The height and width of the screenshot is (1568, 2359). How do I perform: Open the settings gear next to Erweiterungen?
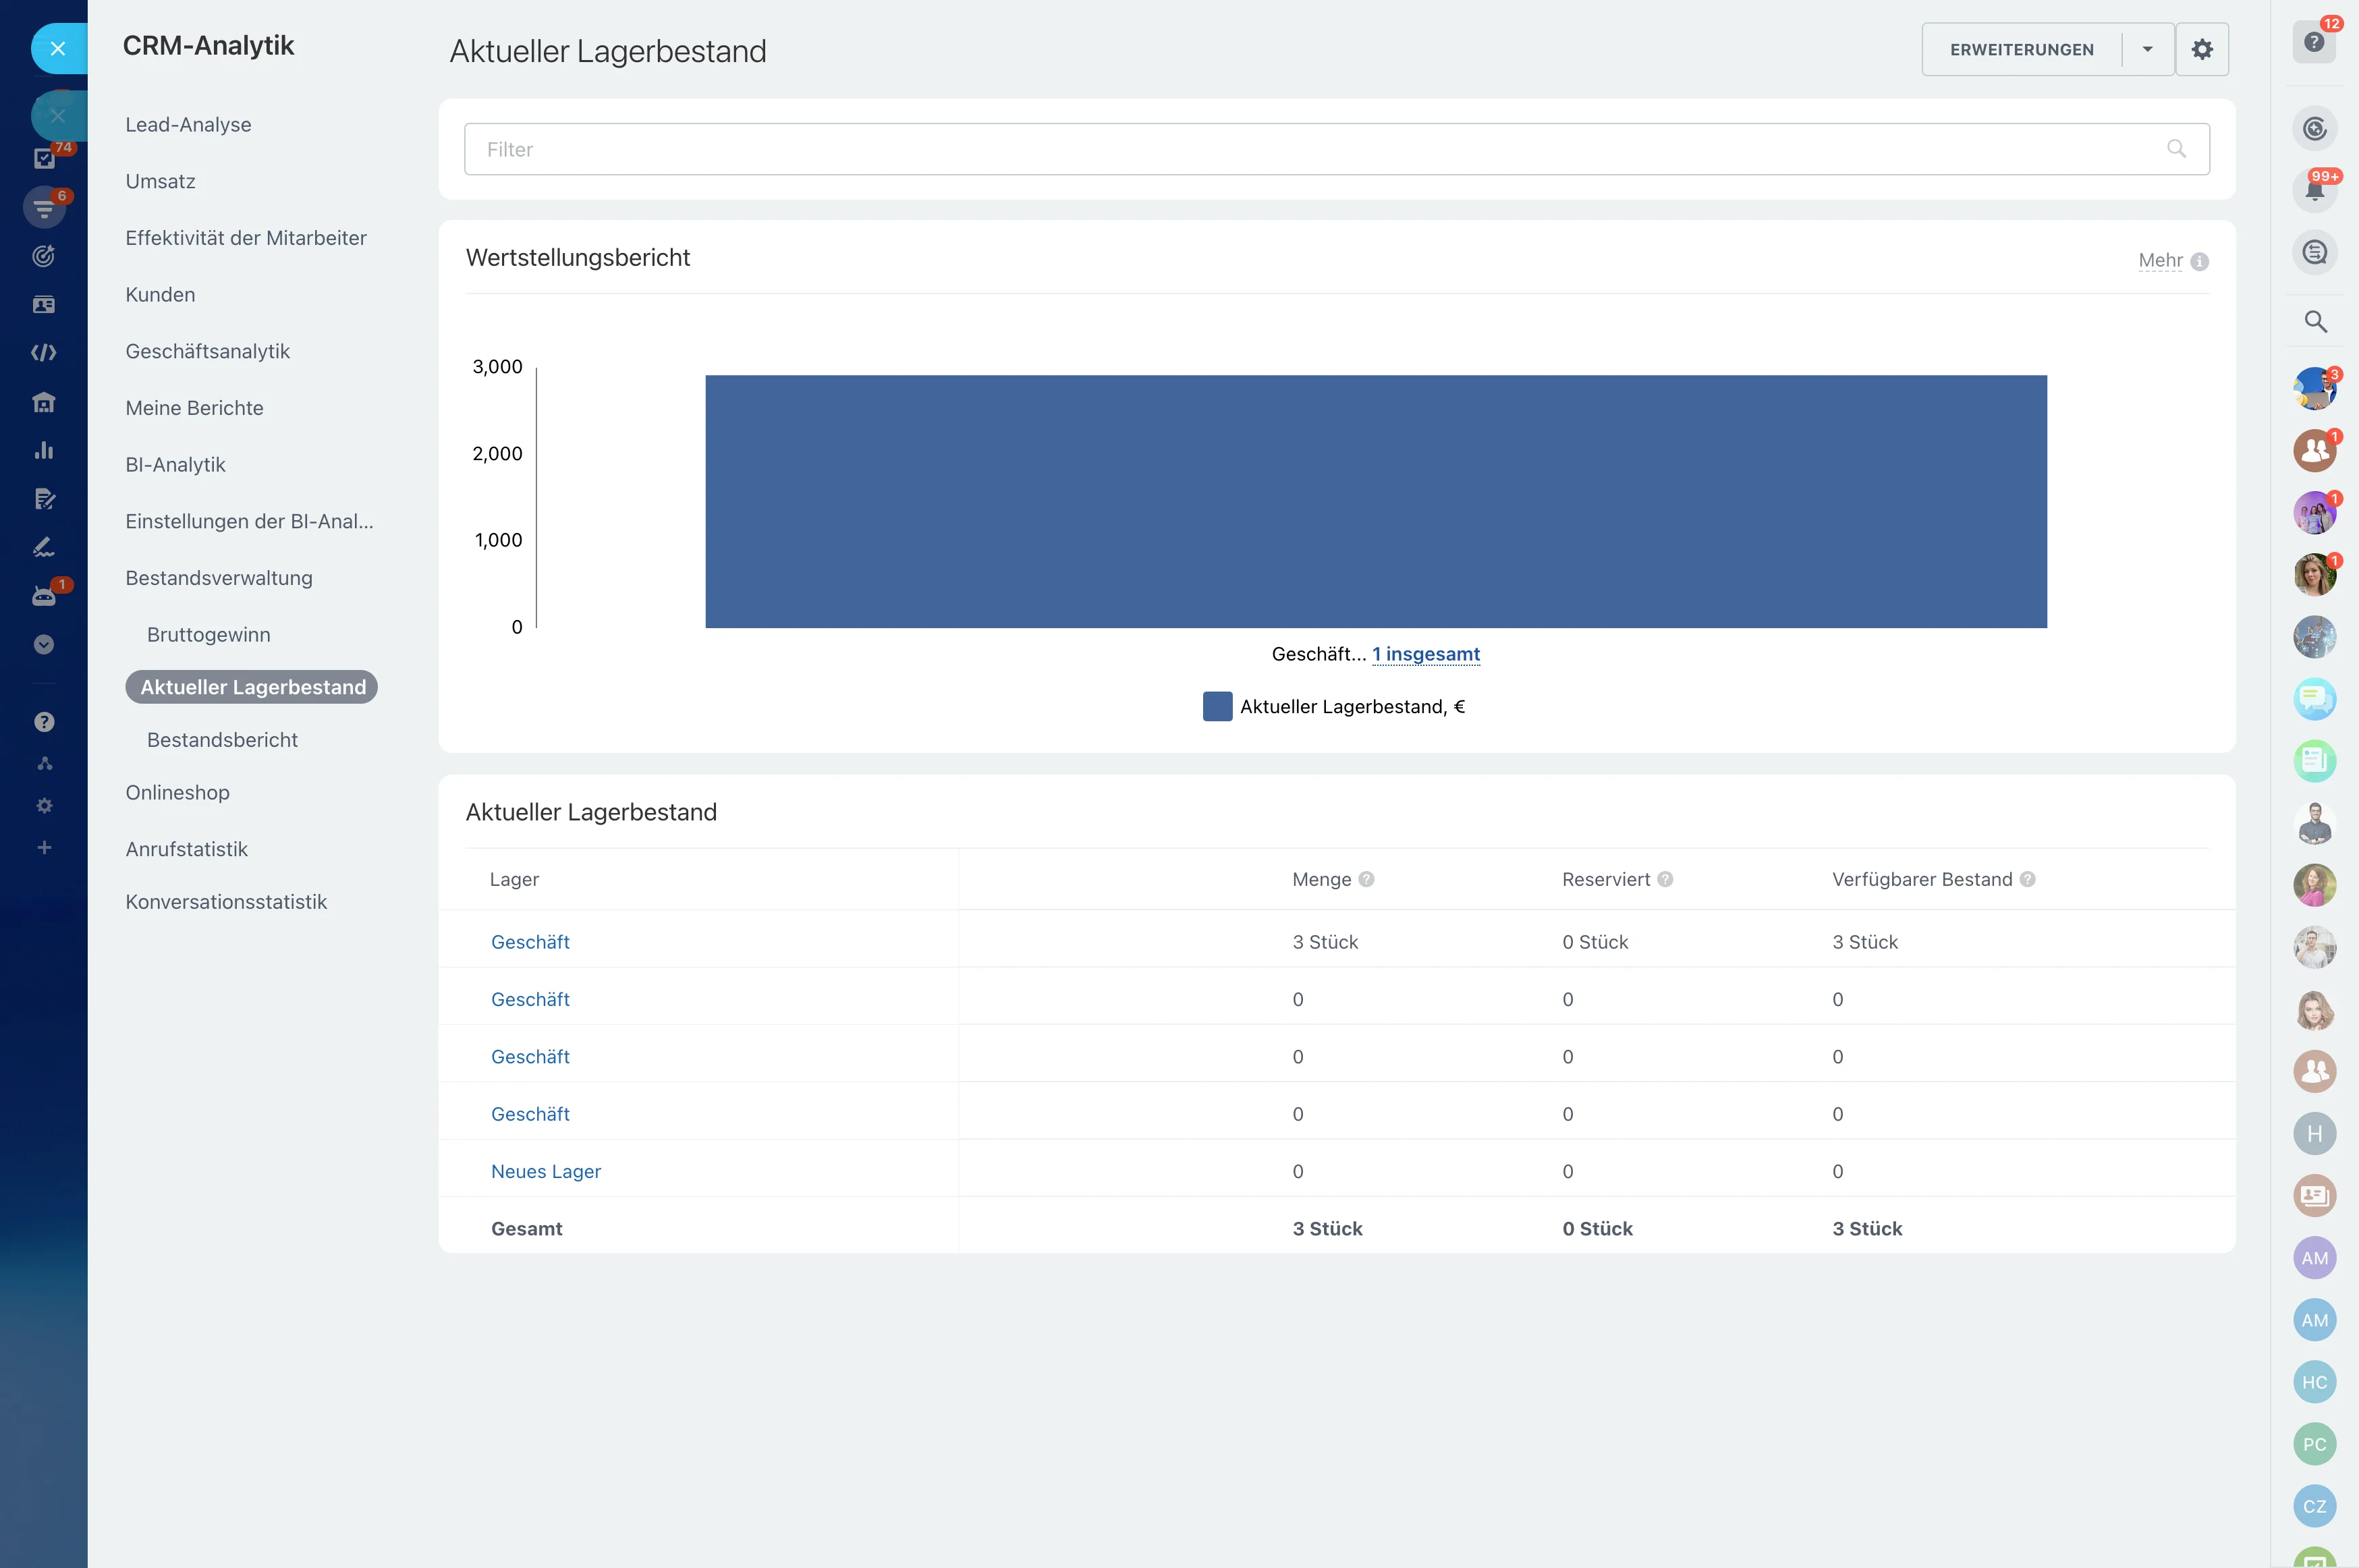[2203, 48]
